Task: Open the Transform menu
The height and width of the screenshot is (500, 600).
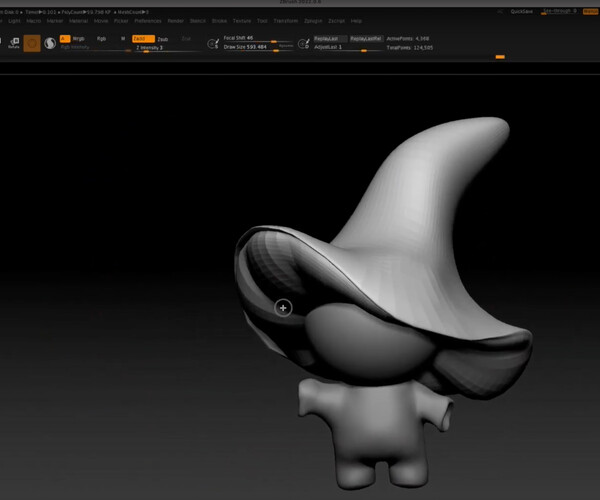Action: pos(285,21)
